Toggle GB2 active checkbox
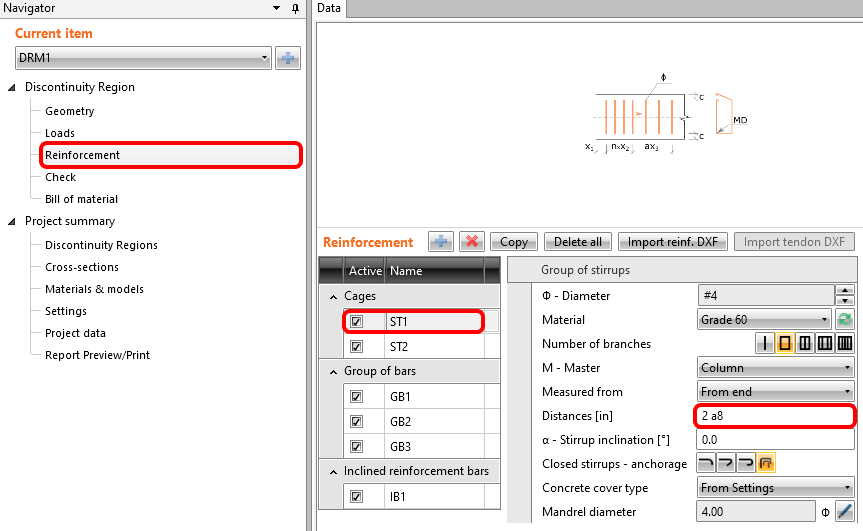Screen dimensions: 863x531 click(357, 421)
